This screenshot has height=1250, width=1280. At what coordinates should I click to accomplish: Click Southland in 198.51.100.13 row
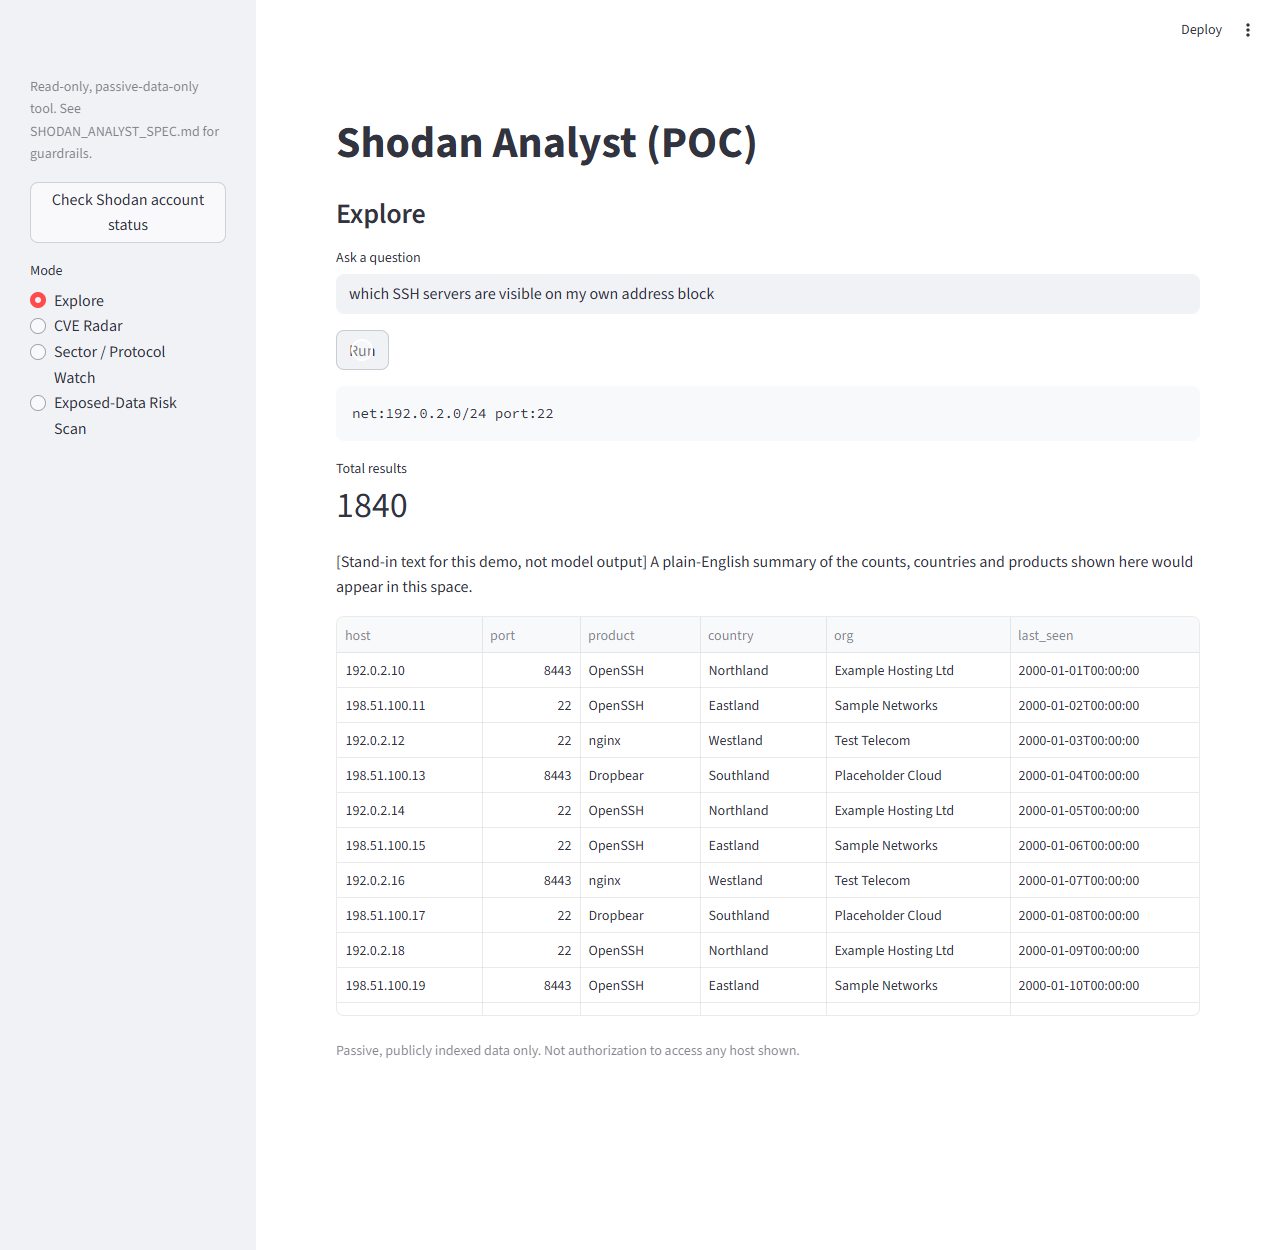pyautogui.click(x=763, y=775)
